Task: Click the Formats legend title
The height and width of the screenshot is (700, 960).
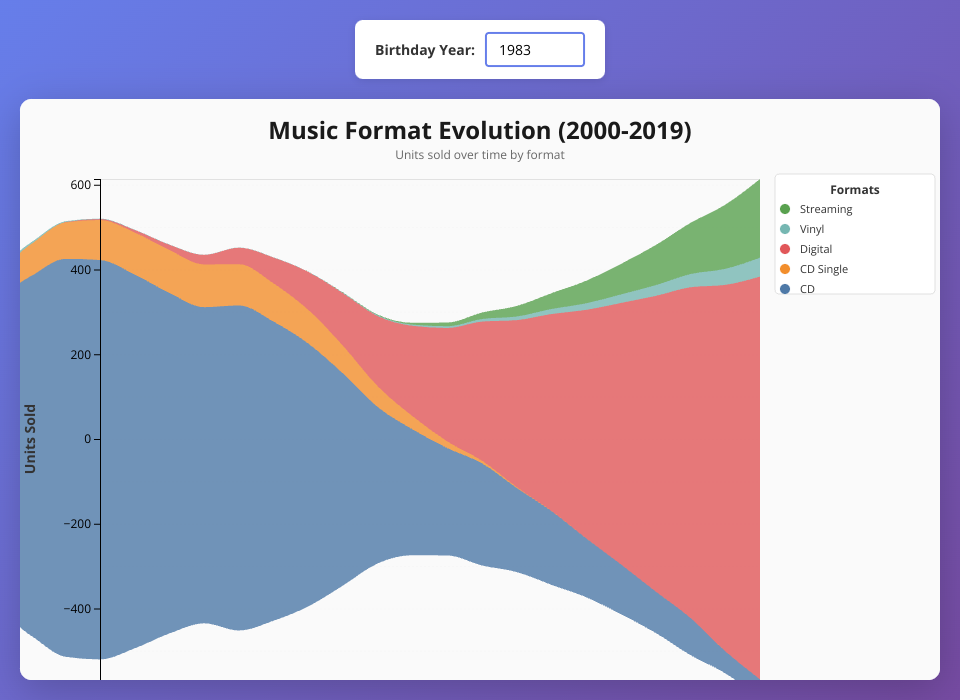Action: [x=854, y=189]
